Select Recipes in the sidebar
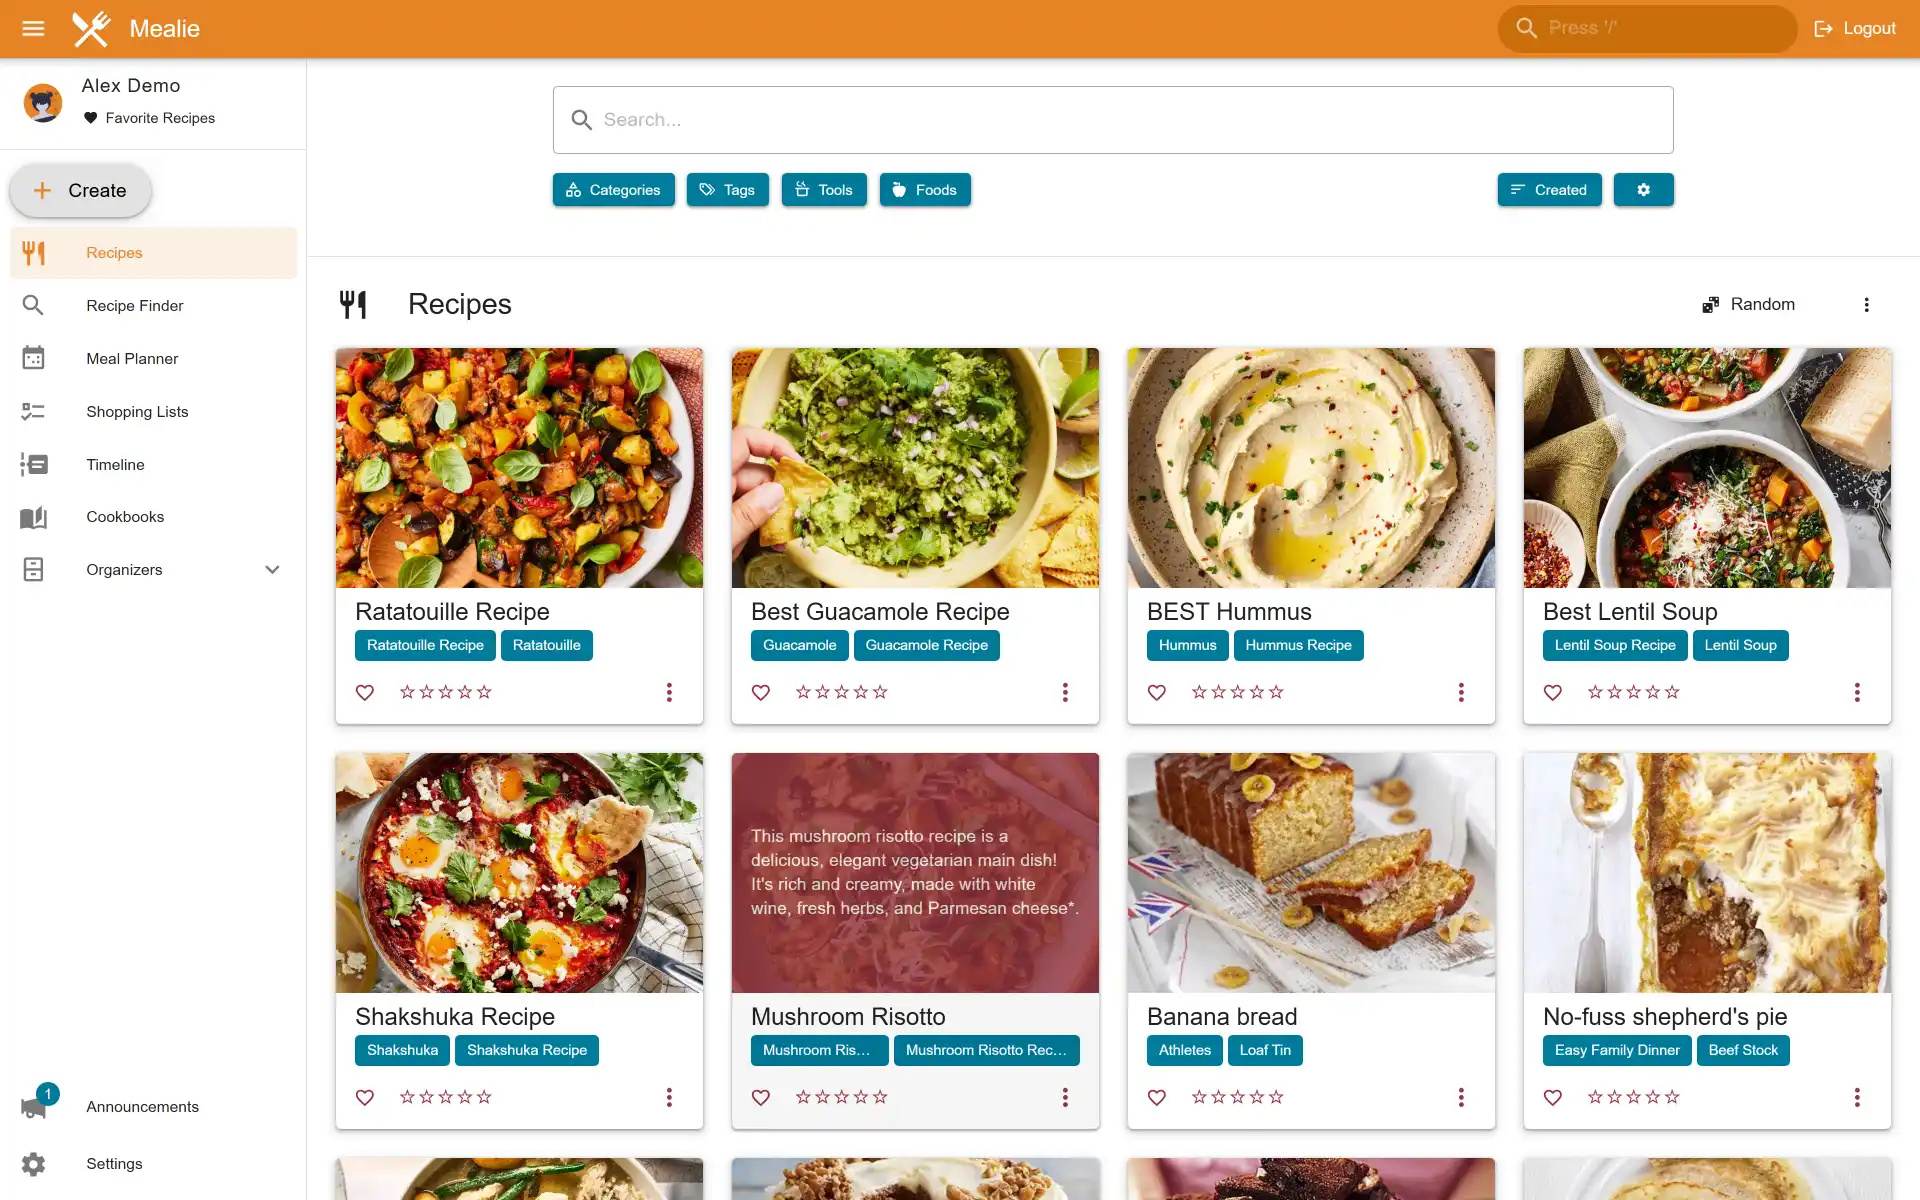 pos(153,253)
